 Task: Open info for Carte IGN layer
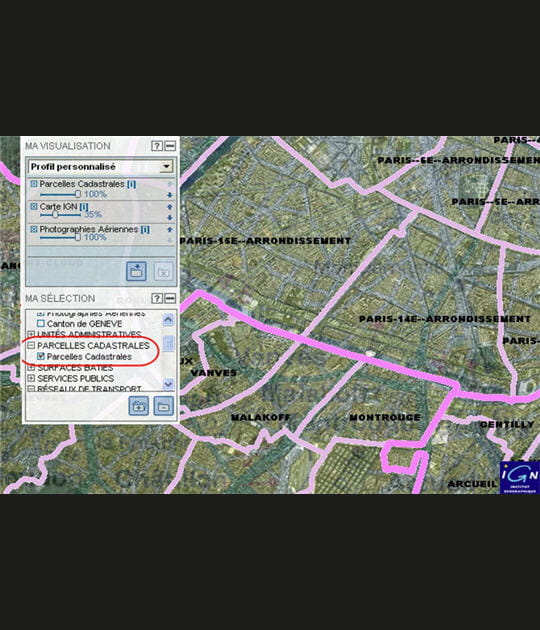pyautogui.click(x=84, y=207)
